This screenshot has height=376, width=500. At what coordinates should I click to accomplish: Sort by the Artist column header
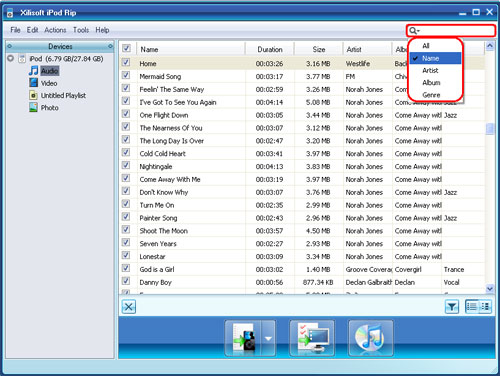point(367,49)
